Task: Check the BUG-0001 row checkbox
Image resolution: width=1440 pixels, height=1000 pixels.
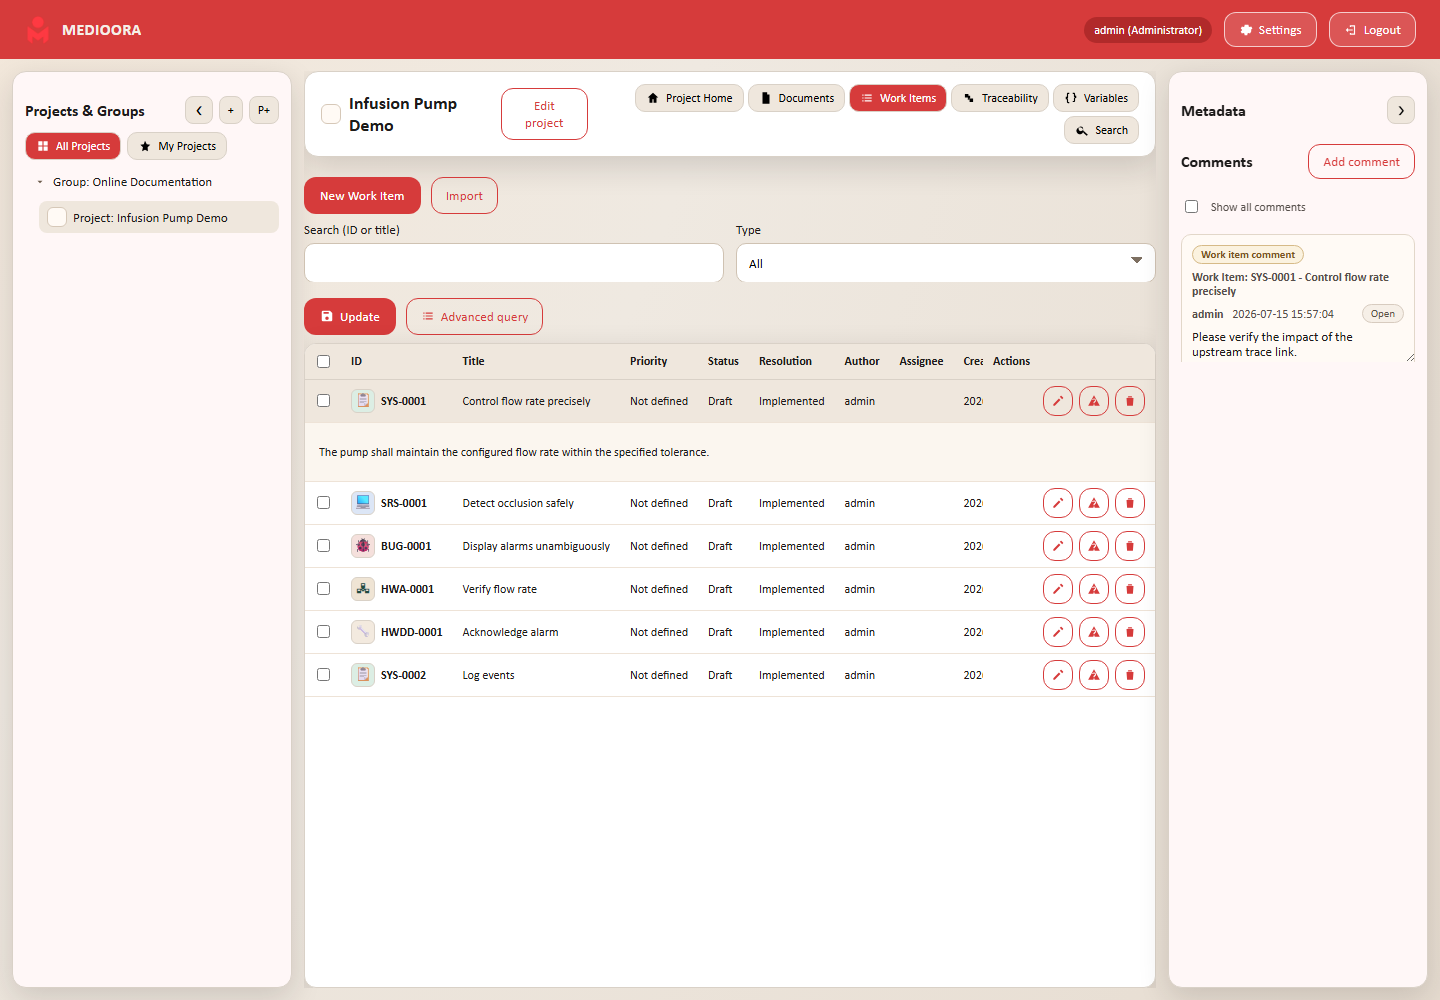Action: tap(323, 545)
